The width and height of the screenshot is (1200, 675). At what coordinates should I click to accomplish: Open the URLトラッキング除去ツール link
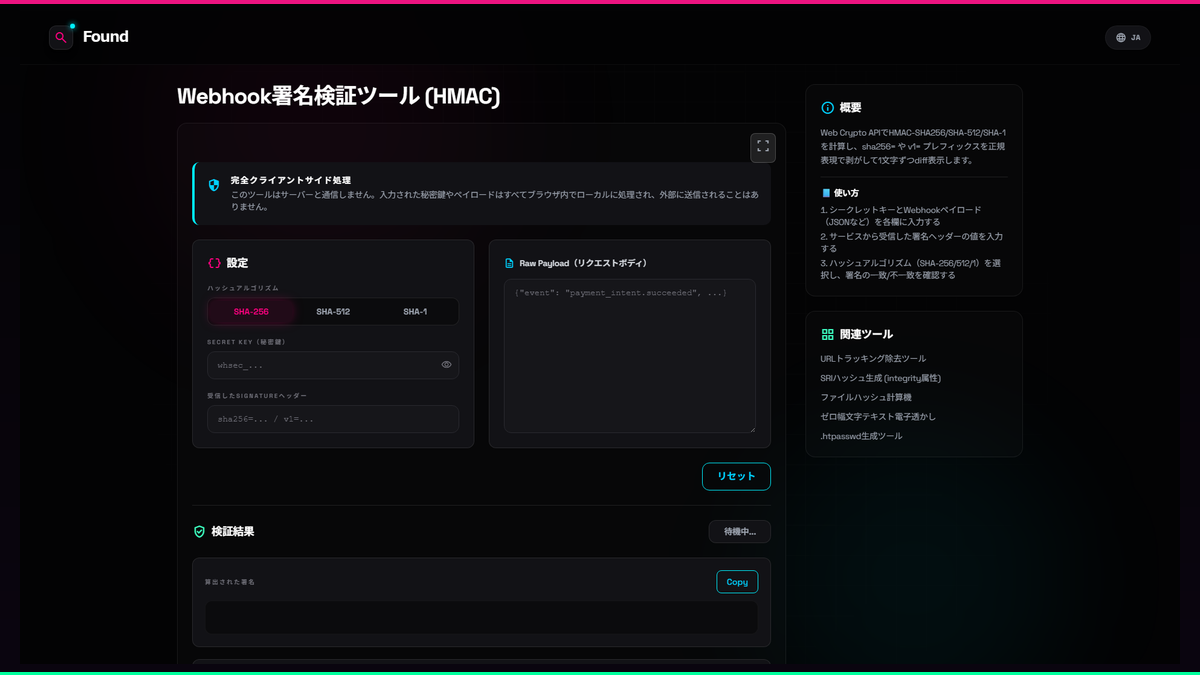[873, 358]
